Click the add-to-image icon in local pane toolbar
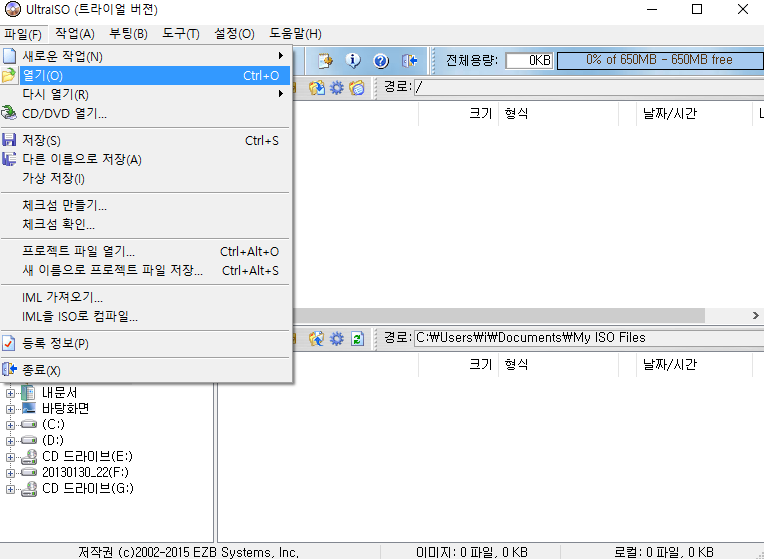This screenshot has width=764, height=559. 317,338
